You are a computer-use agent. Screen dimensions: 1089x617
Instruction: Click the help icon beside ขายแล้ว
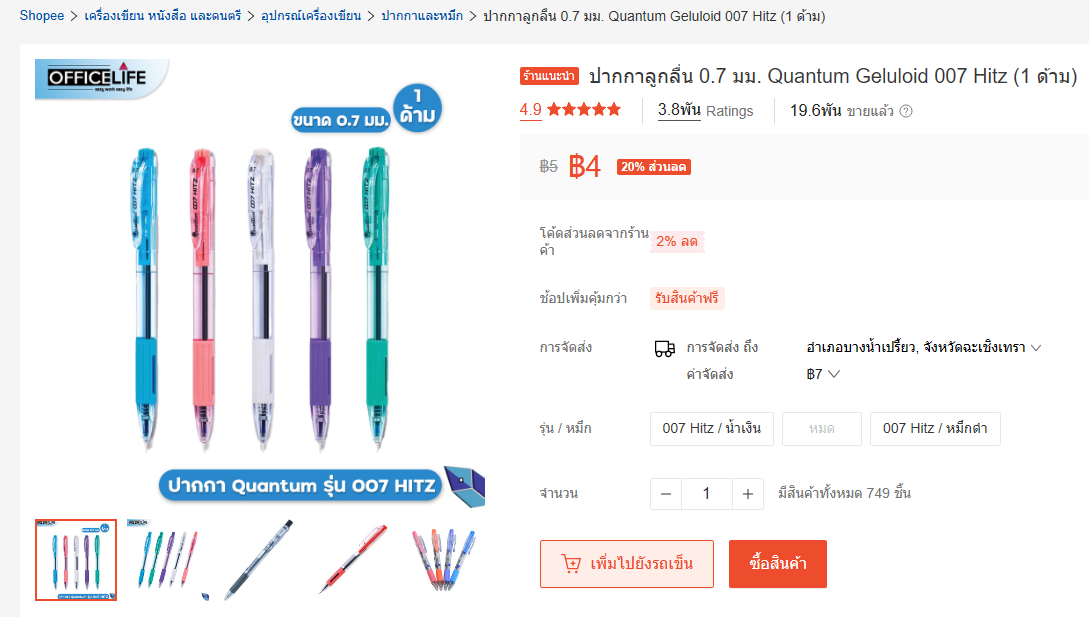tap(906, 111)
